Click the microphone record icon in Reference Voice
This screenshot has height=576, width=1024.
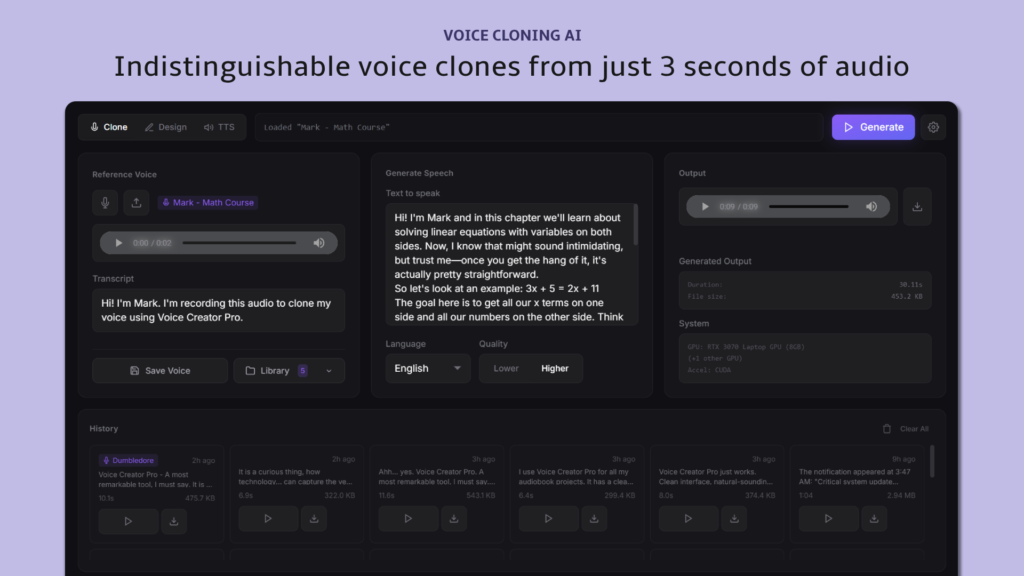105,202
